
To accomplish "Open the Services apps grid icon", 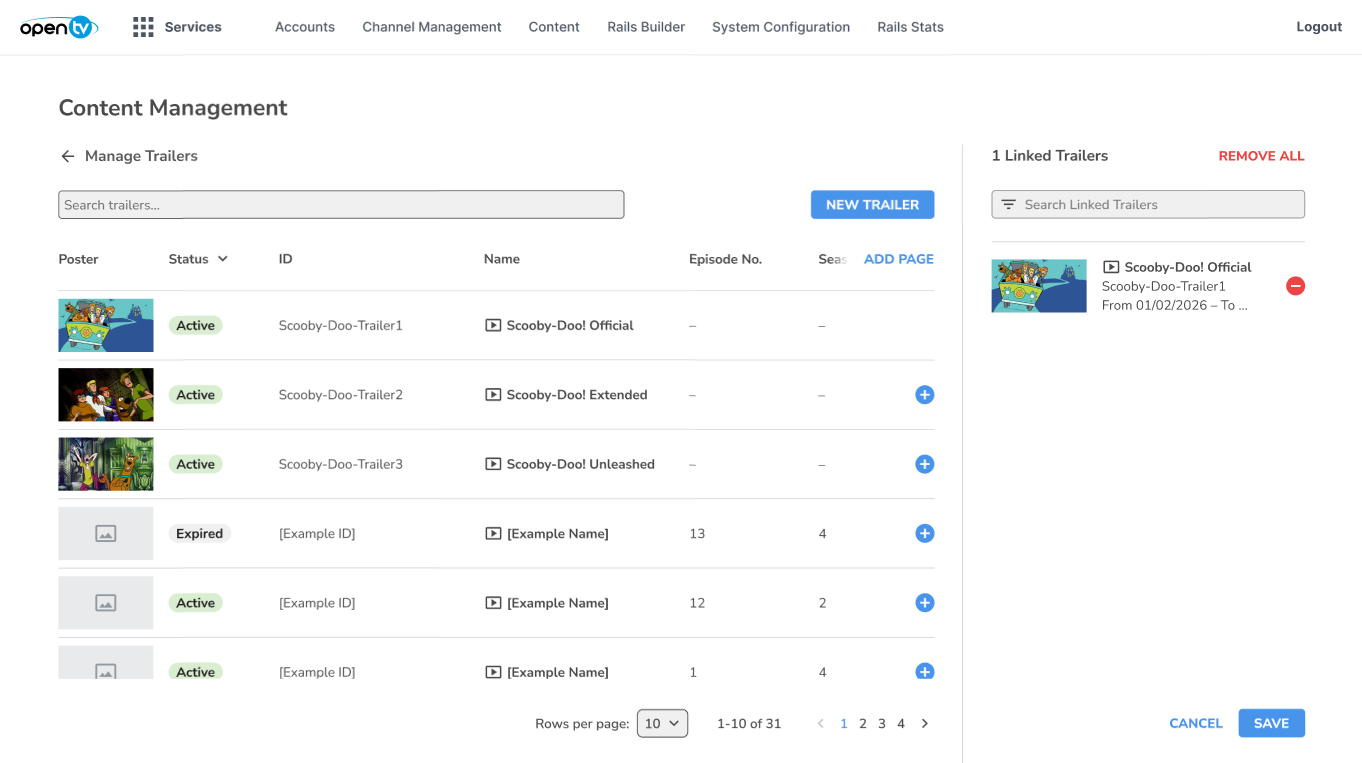I will (x=143, y=27).
